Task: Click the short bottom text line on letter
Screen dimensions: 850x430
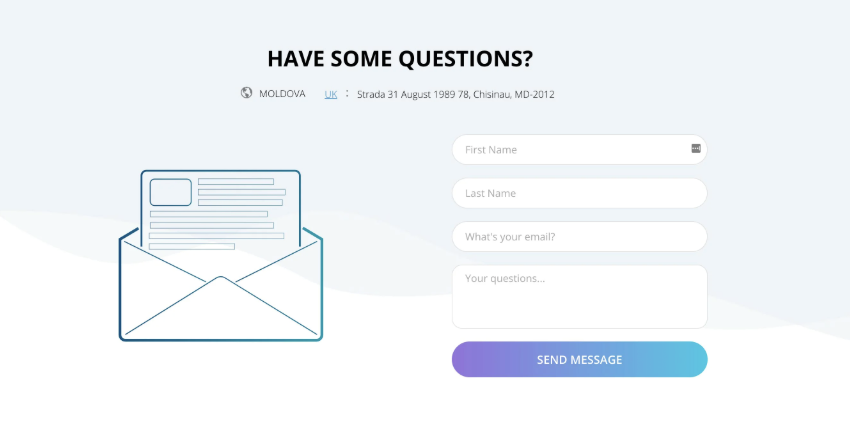Action: point(191,246)
